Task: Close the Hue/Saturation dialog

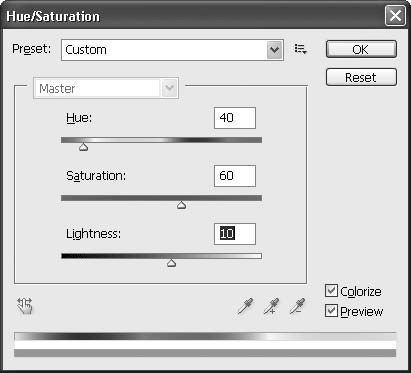Action: tap(395, 15)
